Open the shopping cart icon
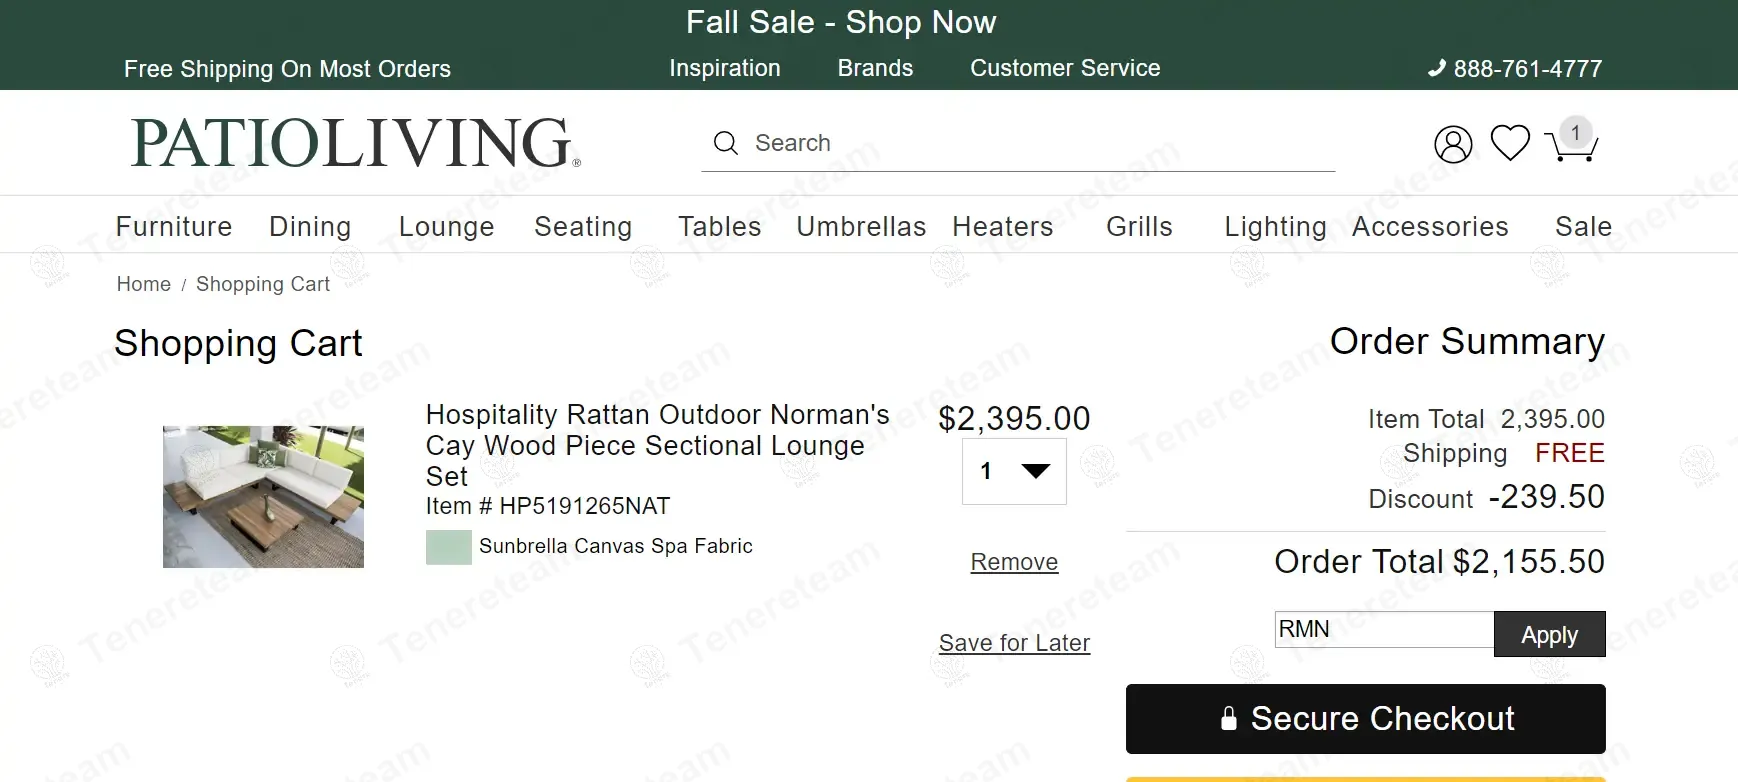The image size is (1738, 782). point(1571,143)
